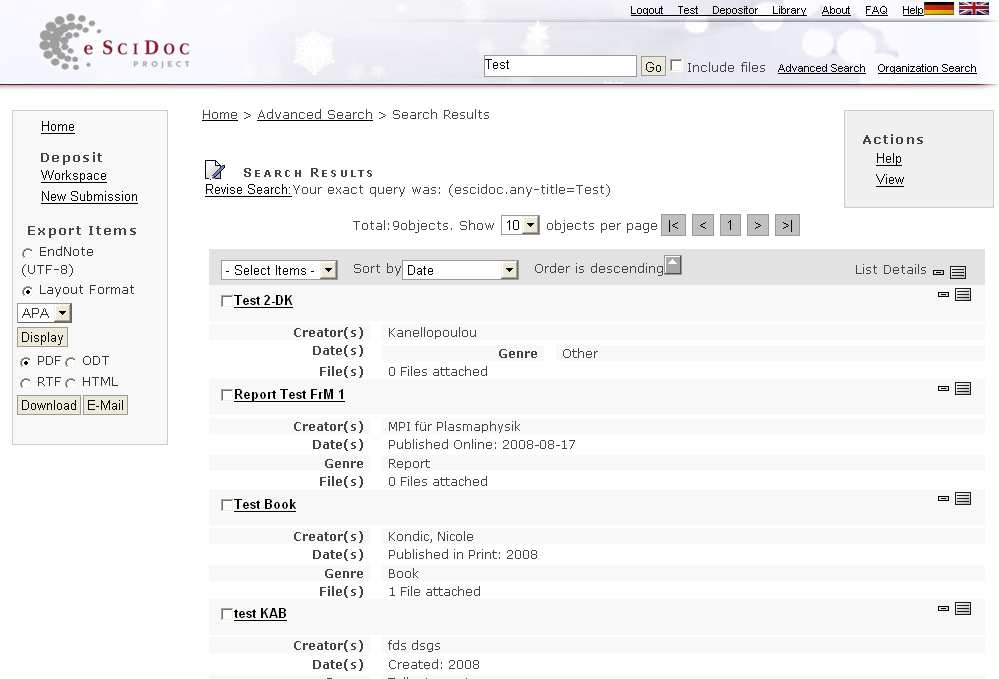Show full details for Test Book
Image resolution: width=999 pixels, height=679 pixels.
(963, 499)
